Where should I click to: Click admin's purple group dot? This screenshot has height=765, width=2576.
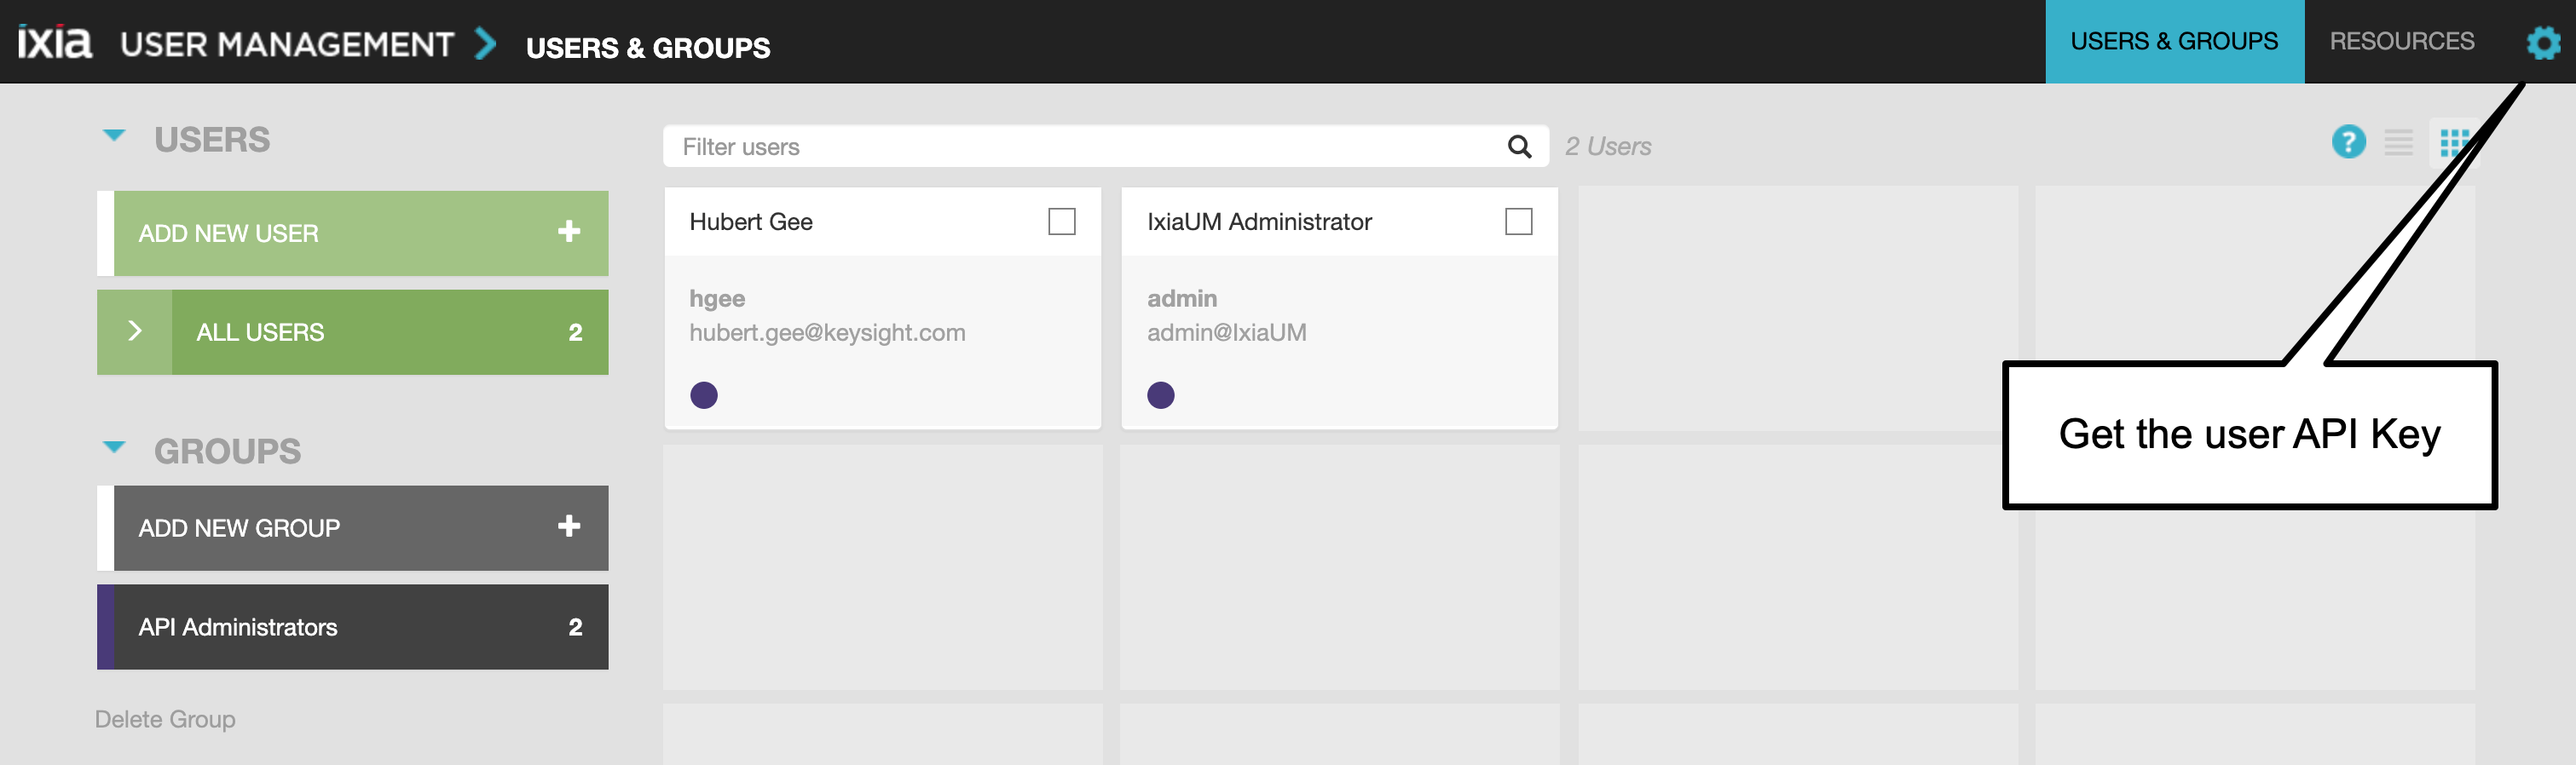click(1160, 395)
